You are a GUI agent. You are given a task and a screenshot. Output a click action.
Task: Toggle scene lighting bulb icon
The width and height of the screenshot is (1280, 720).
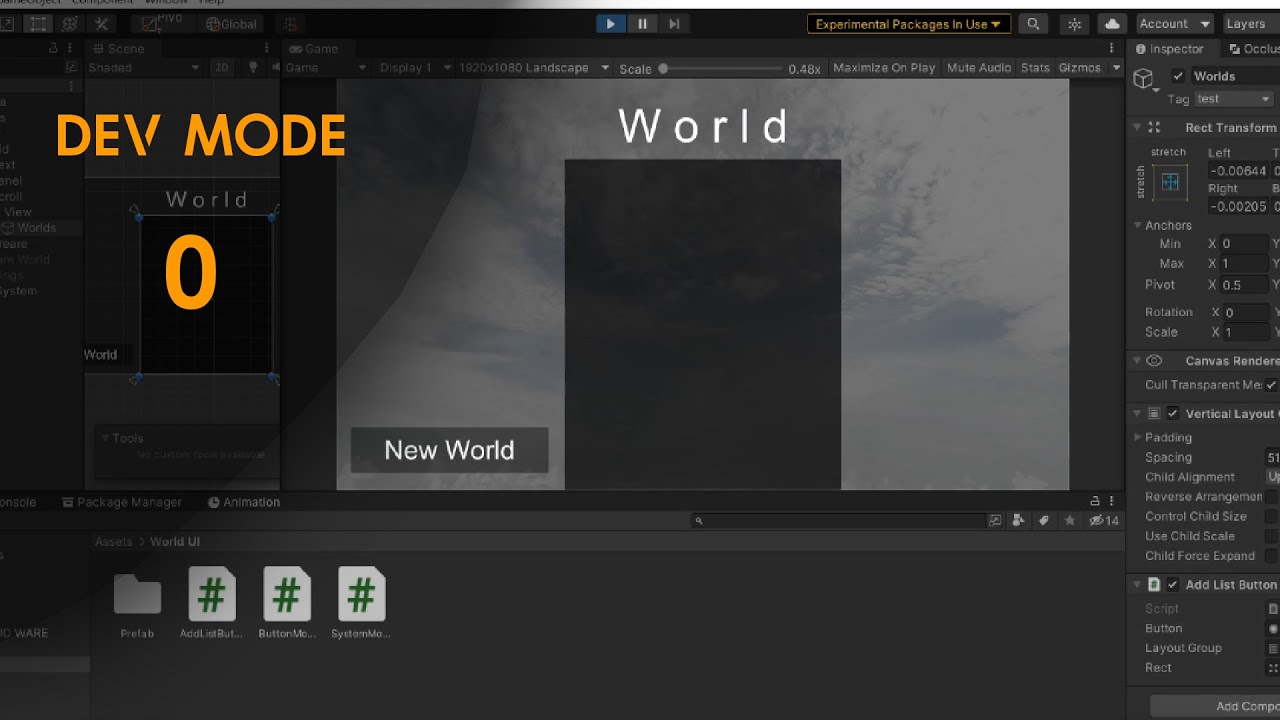click(253, 68)
